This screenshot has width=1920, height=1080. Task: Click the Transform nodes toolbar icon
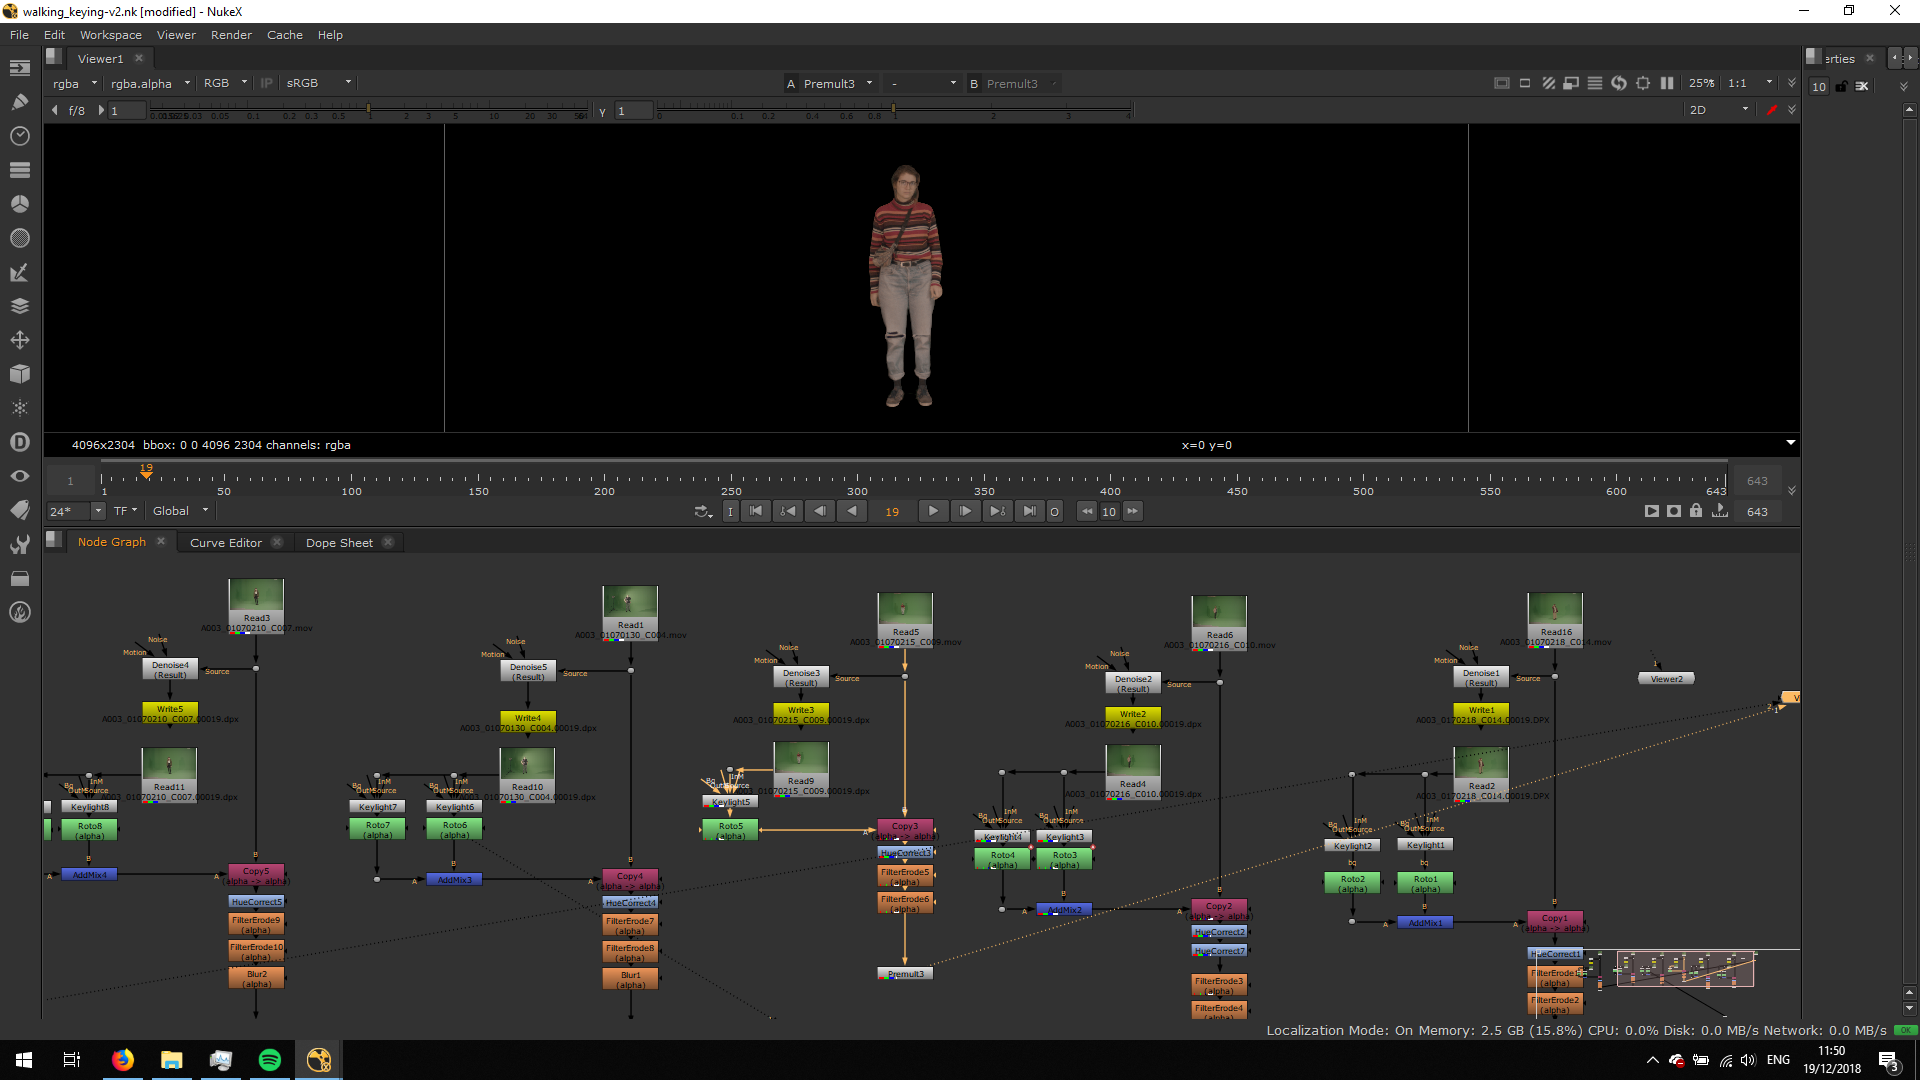click(x=19, y=340)
